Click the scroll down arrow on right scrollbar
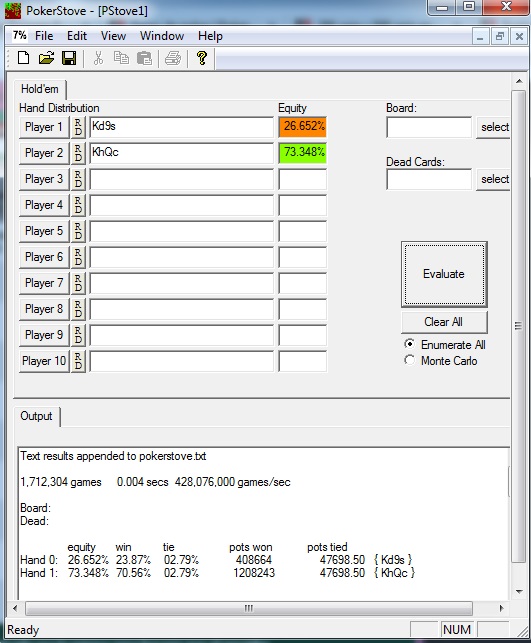This screenshot has height=643, width=531. [519, 591]
